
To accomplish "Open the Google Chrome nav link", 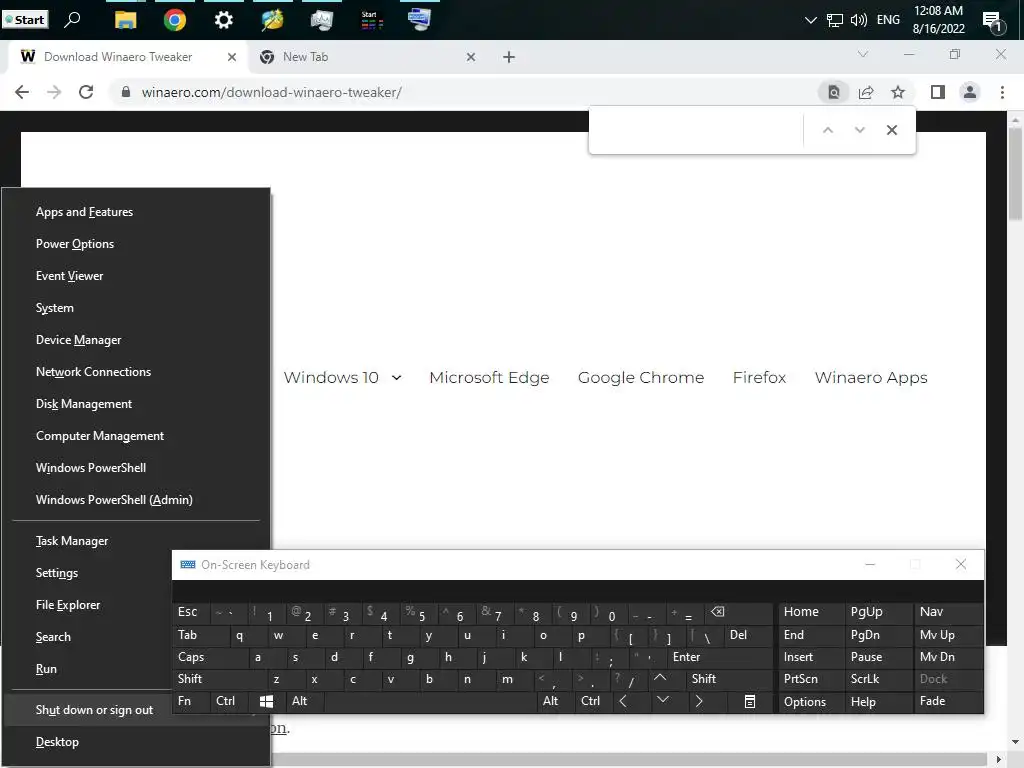I will (641, 377).
